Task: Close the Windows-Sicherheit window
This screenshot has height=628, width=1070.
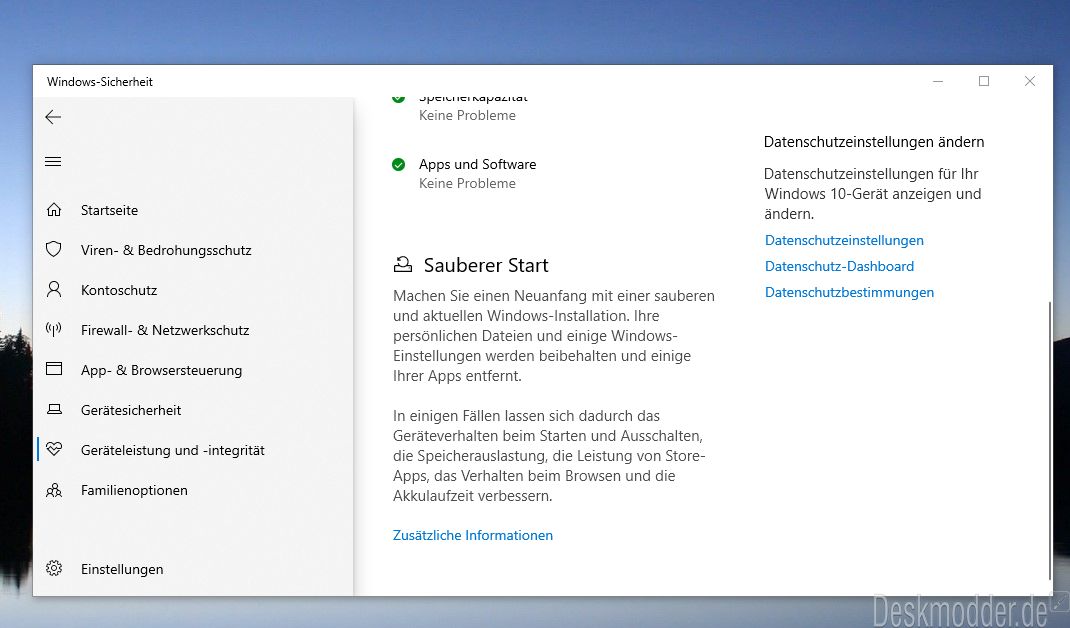Action: tap(1030, 81)
